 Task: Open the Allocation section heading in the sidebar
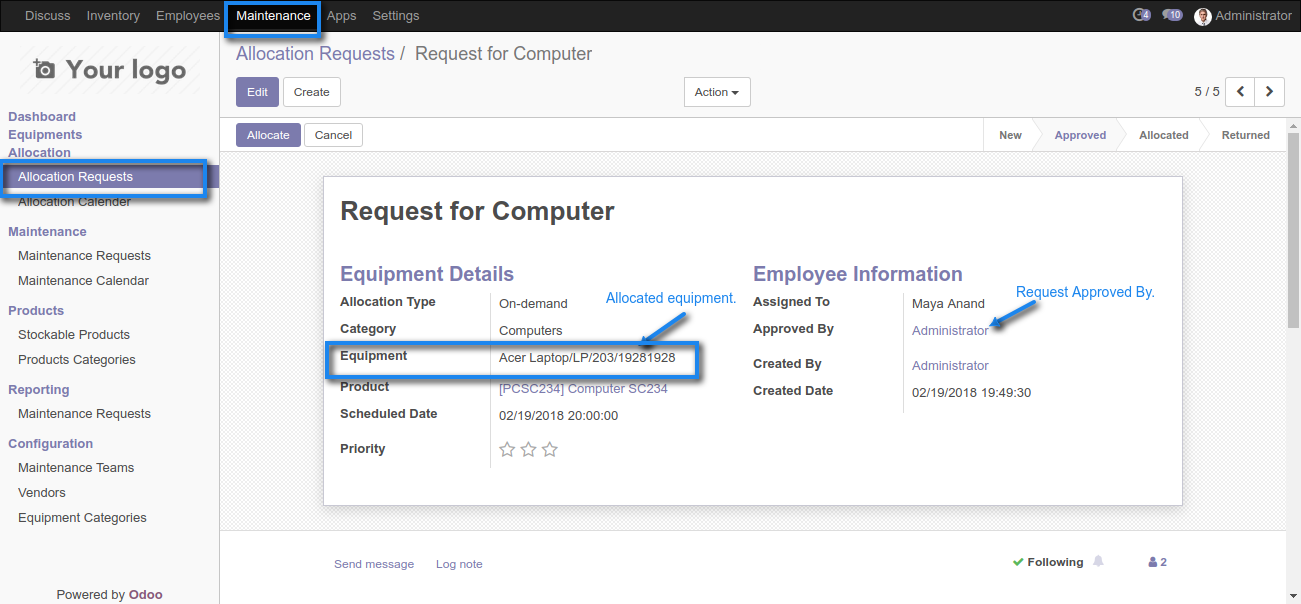coord(39,153)
